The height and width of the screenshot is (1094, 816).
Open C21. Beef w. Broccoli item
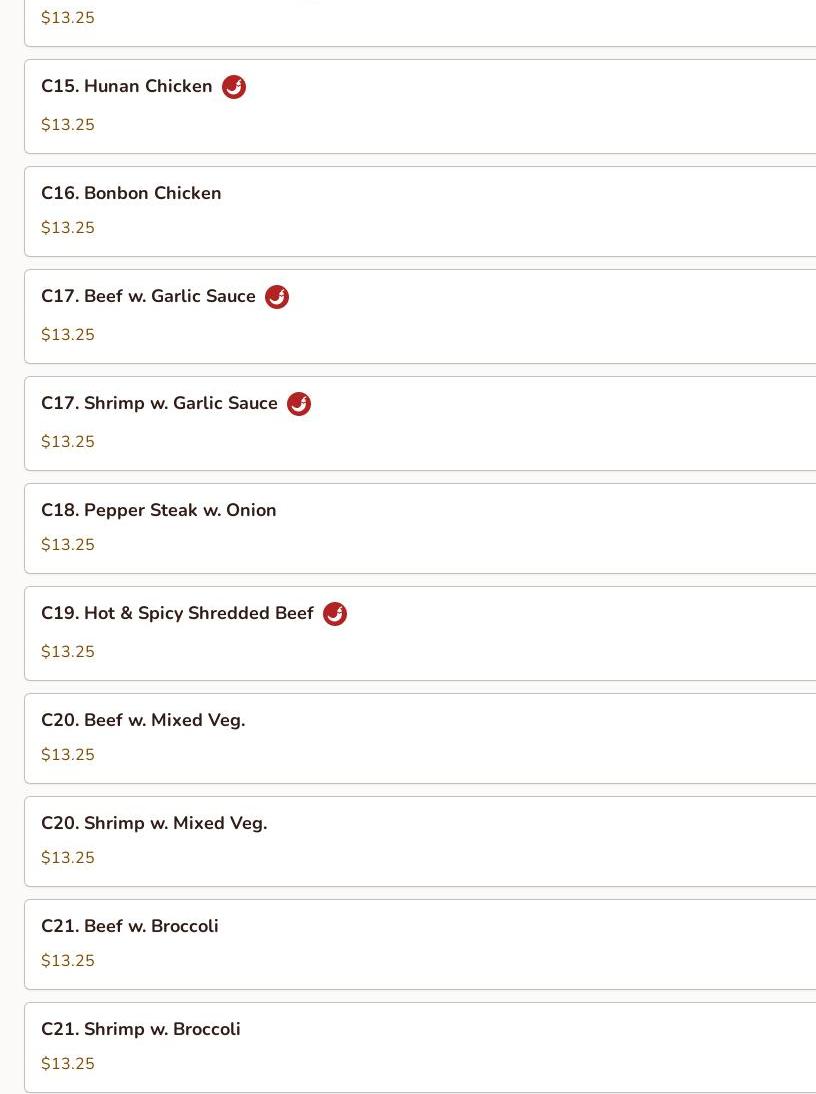coord(421,945)
